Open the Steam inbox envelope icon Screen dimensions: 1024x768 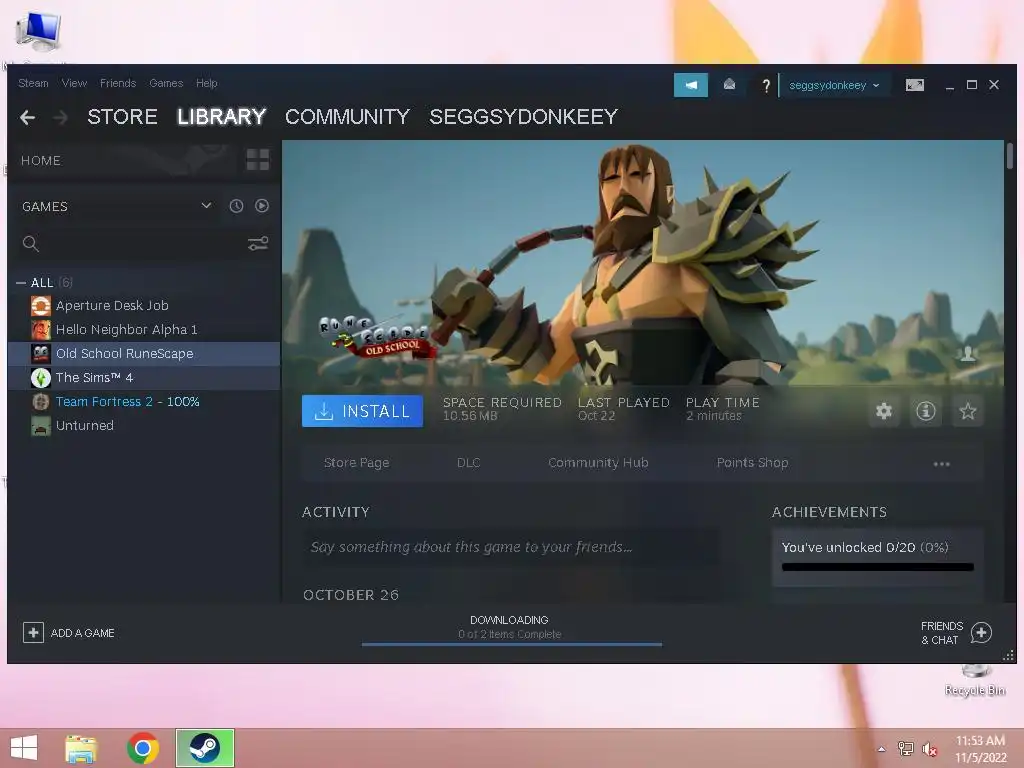coord(729,85)
